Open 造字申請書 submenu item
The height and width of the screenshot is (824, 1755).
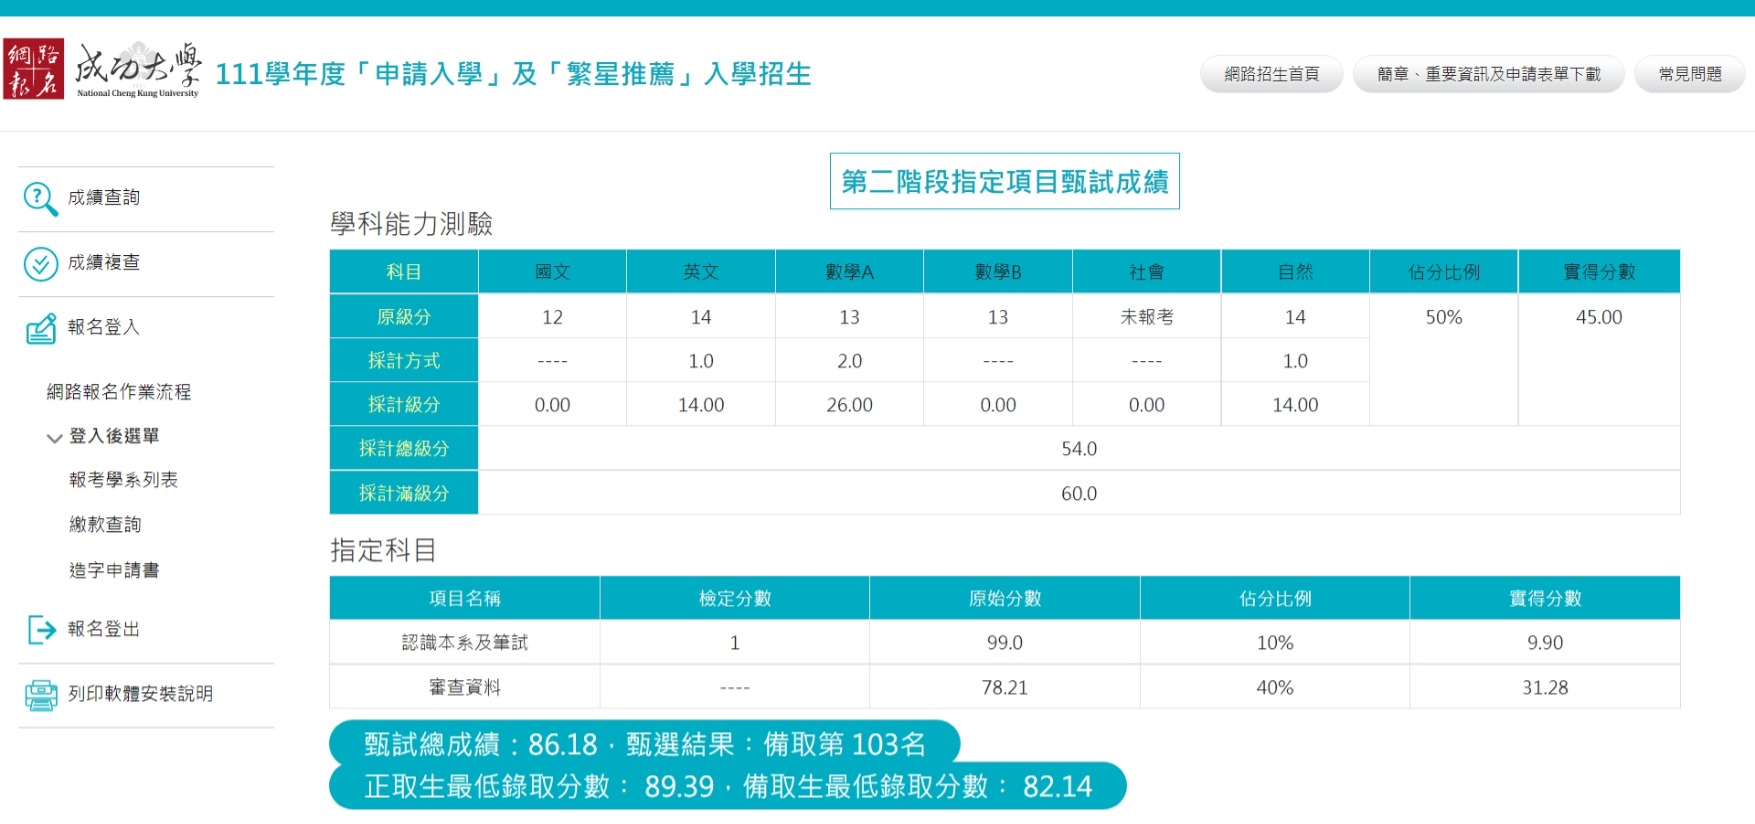tap(114, 570)
